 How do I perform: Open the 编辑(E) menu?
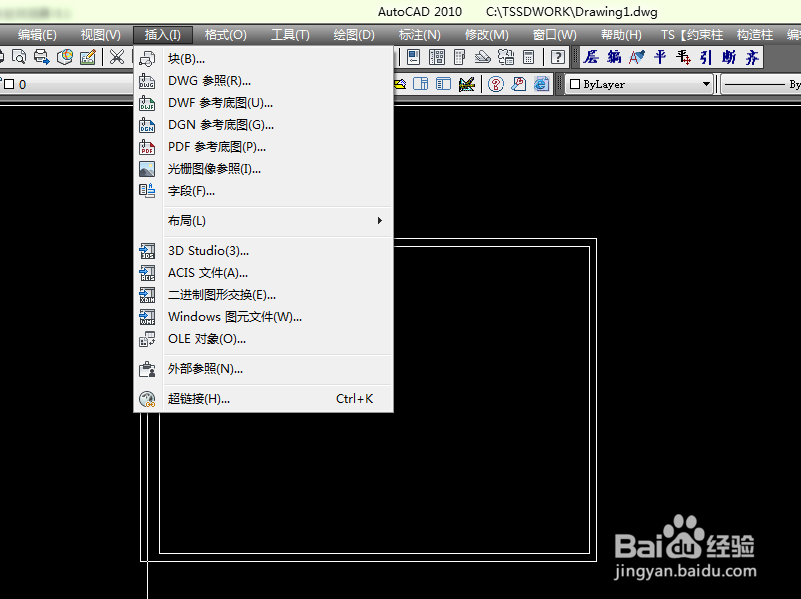[x=37, y=35]
